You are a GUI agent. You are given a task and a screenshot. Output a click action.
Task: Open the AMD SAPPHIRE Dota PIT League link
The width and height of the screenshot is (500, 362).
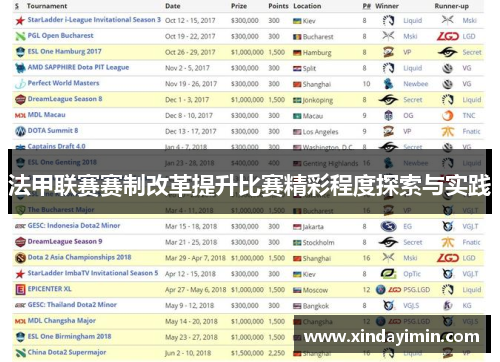78,67
